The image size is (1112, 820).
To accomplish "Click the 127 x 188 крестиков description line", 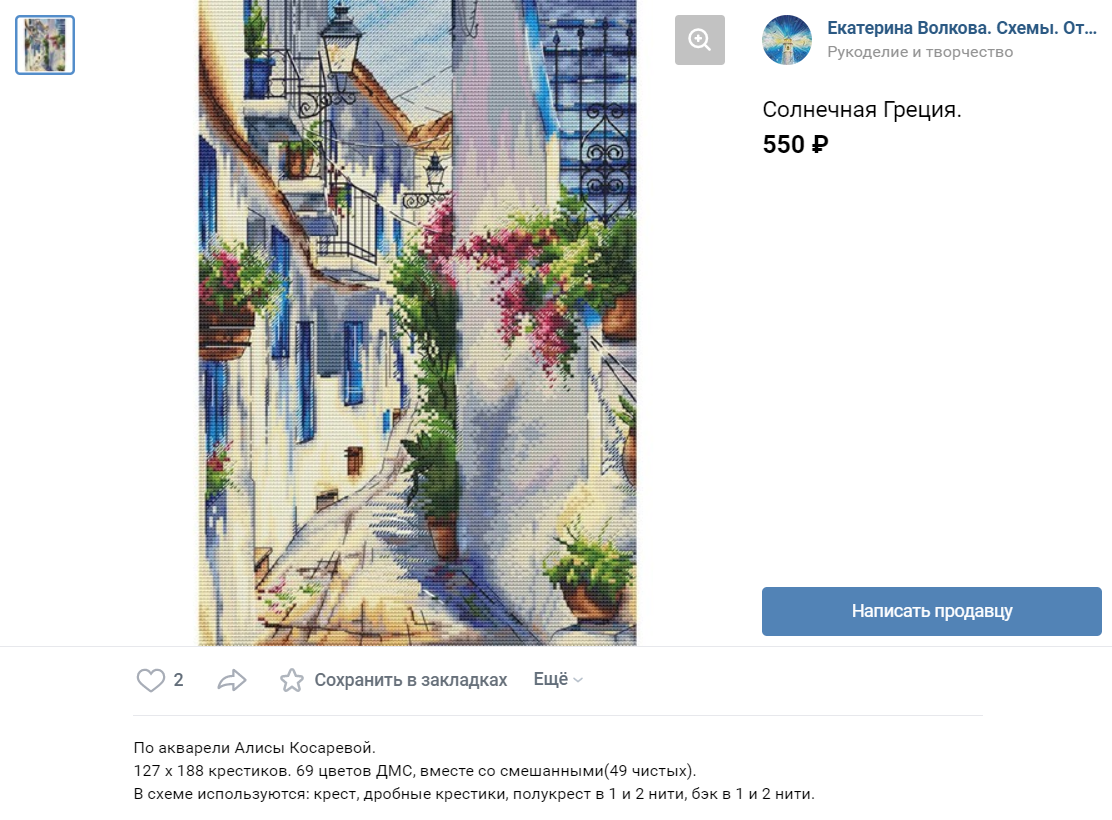I will (415, 770).
